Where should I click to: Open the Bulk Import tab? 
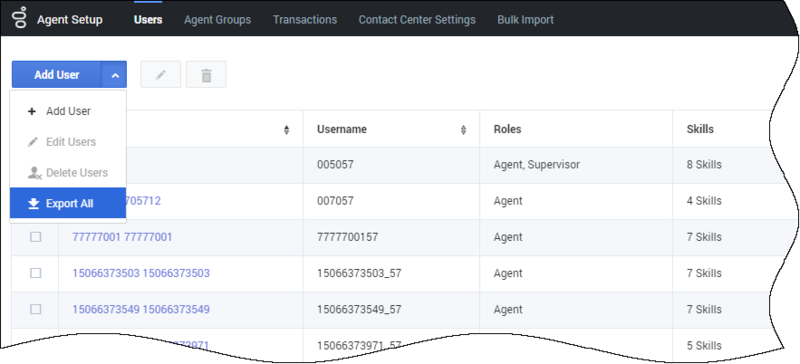tap(526, 19)
